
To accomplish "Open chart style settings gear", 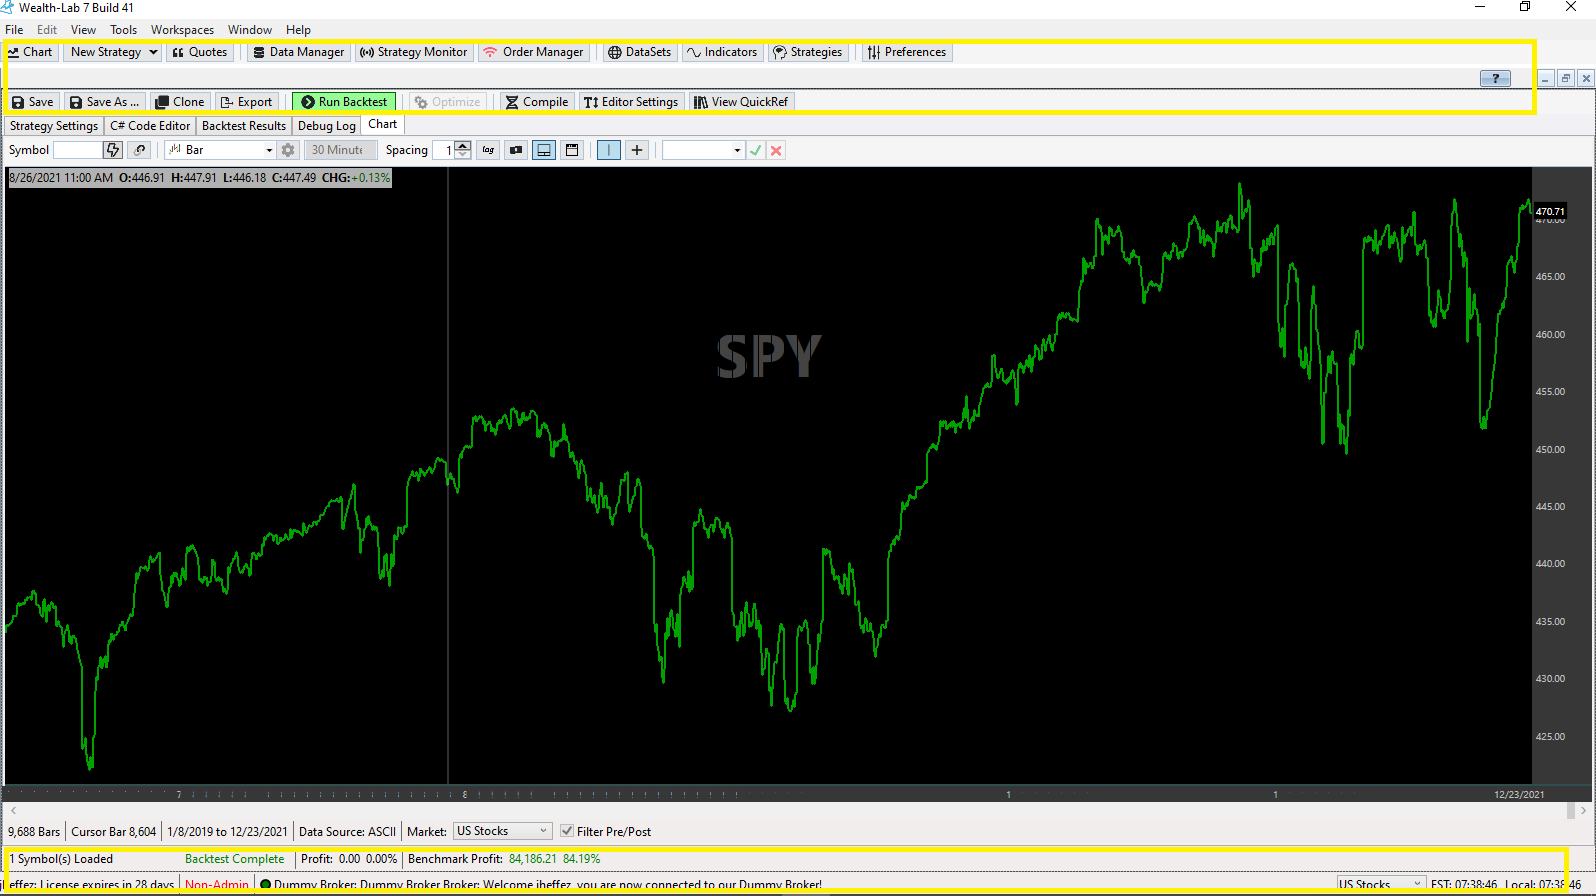I will click(288, 150).
